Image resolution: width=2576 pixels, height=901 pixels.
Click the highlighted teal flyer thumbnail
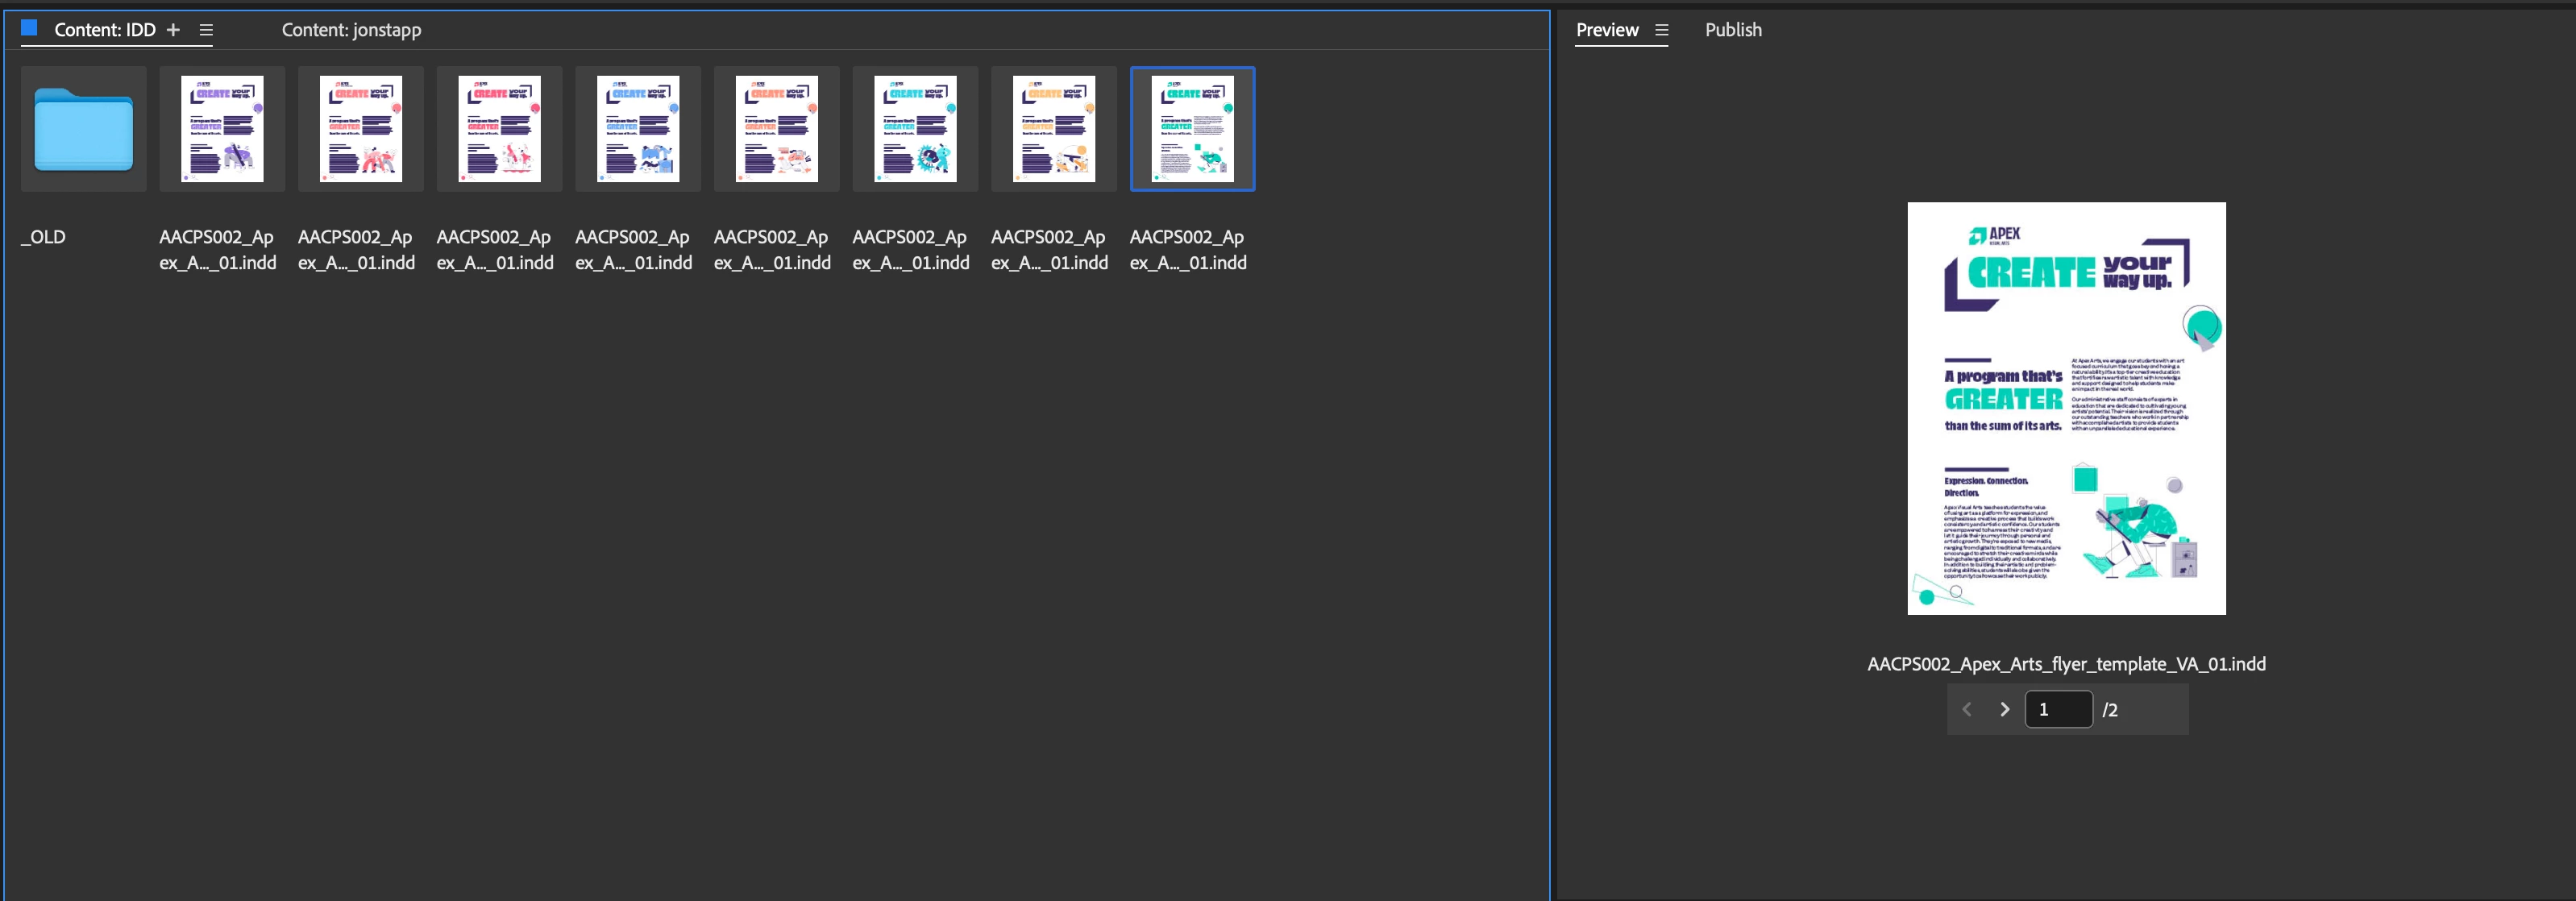click(x=1192, y=129)
